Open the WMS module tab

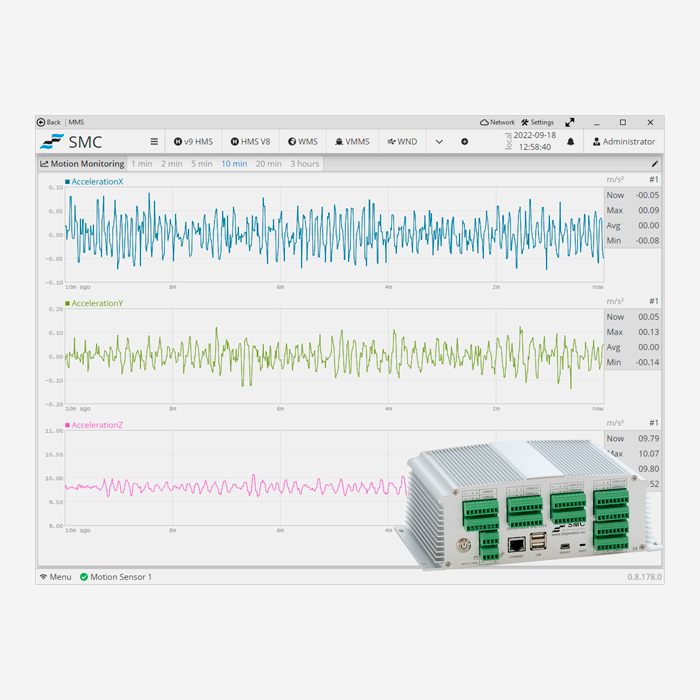tap(303, 142)
